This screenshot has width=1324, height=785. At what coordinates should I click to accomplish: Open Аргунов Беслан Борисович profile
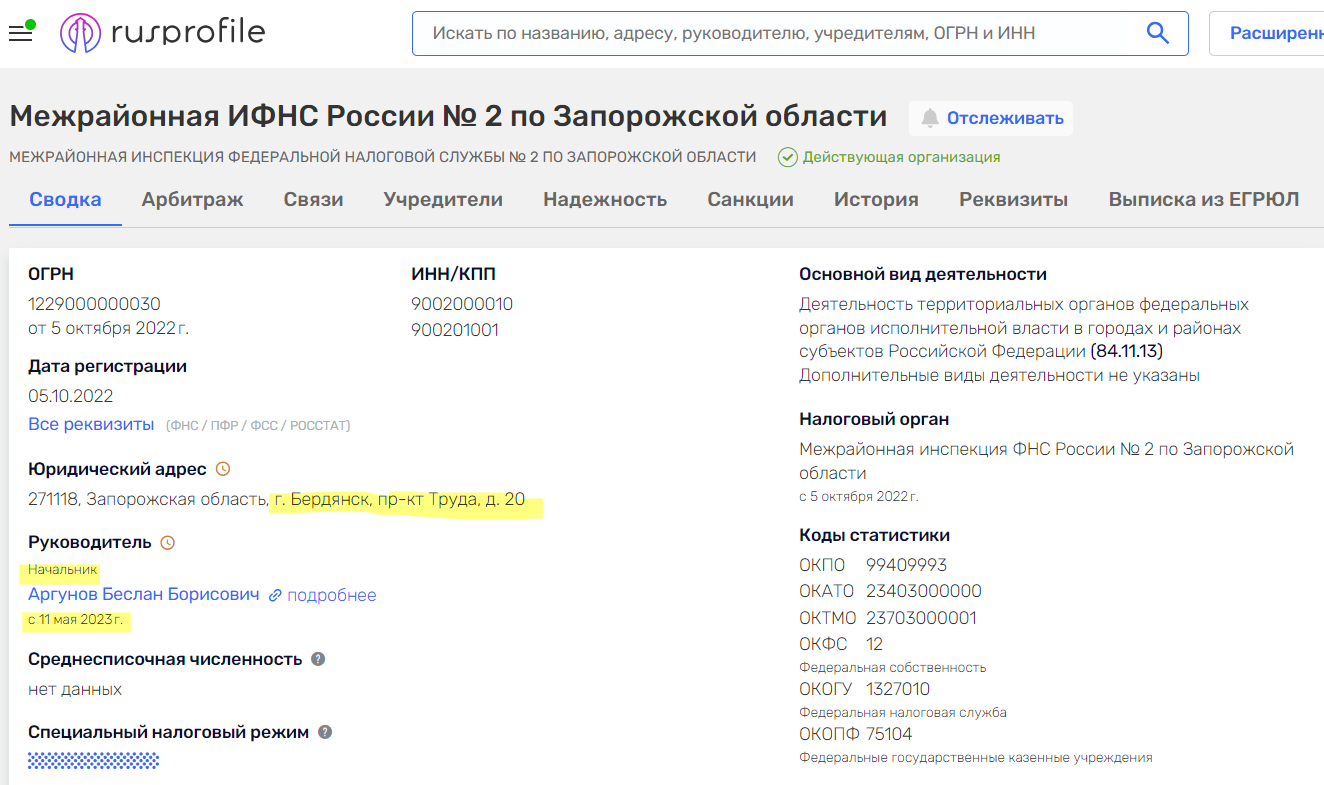(x=146, y=595)
